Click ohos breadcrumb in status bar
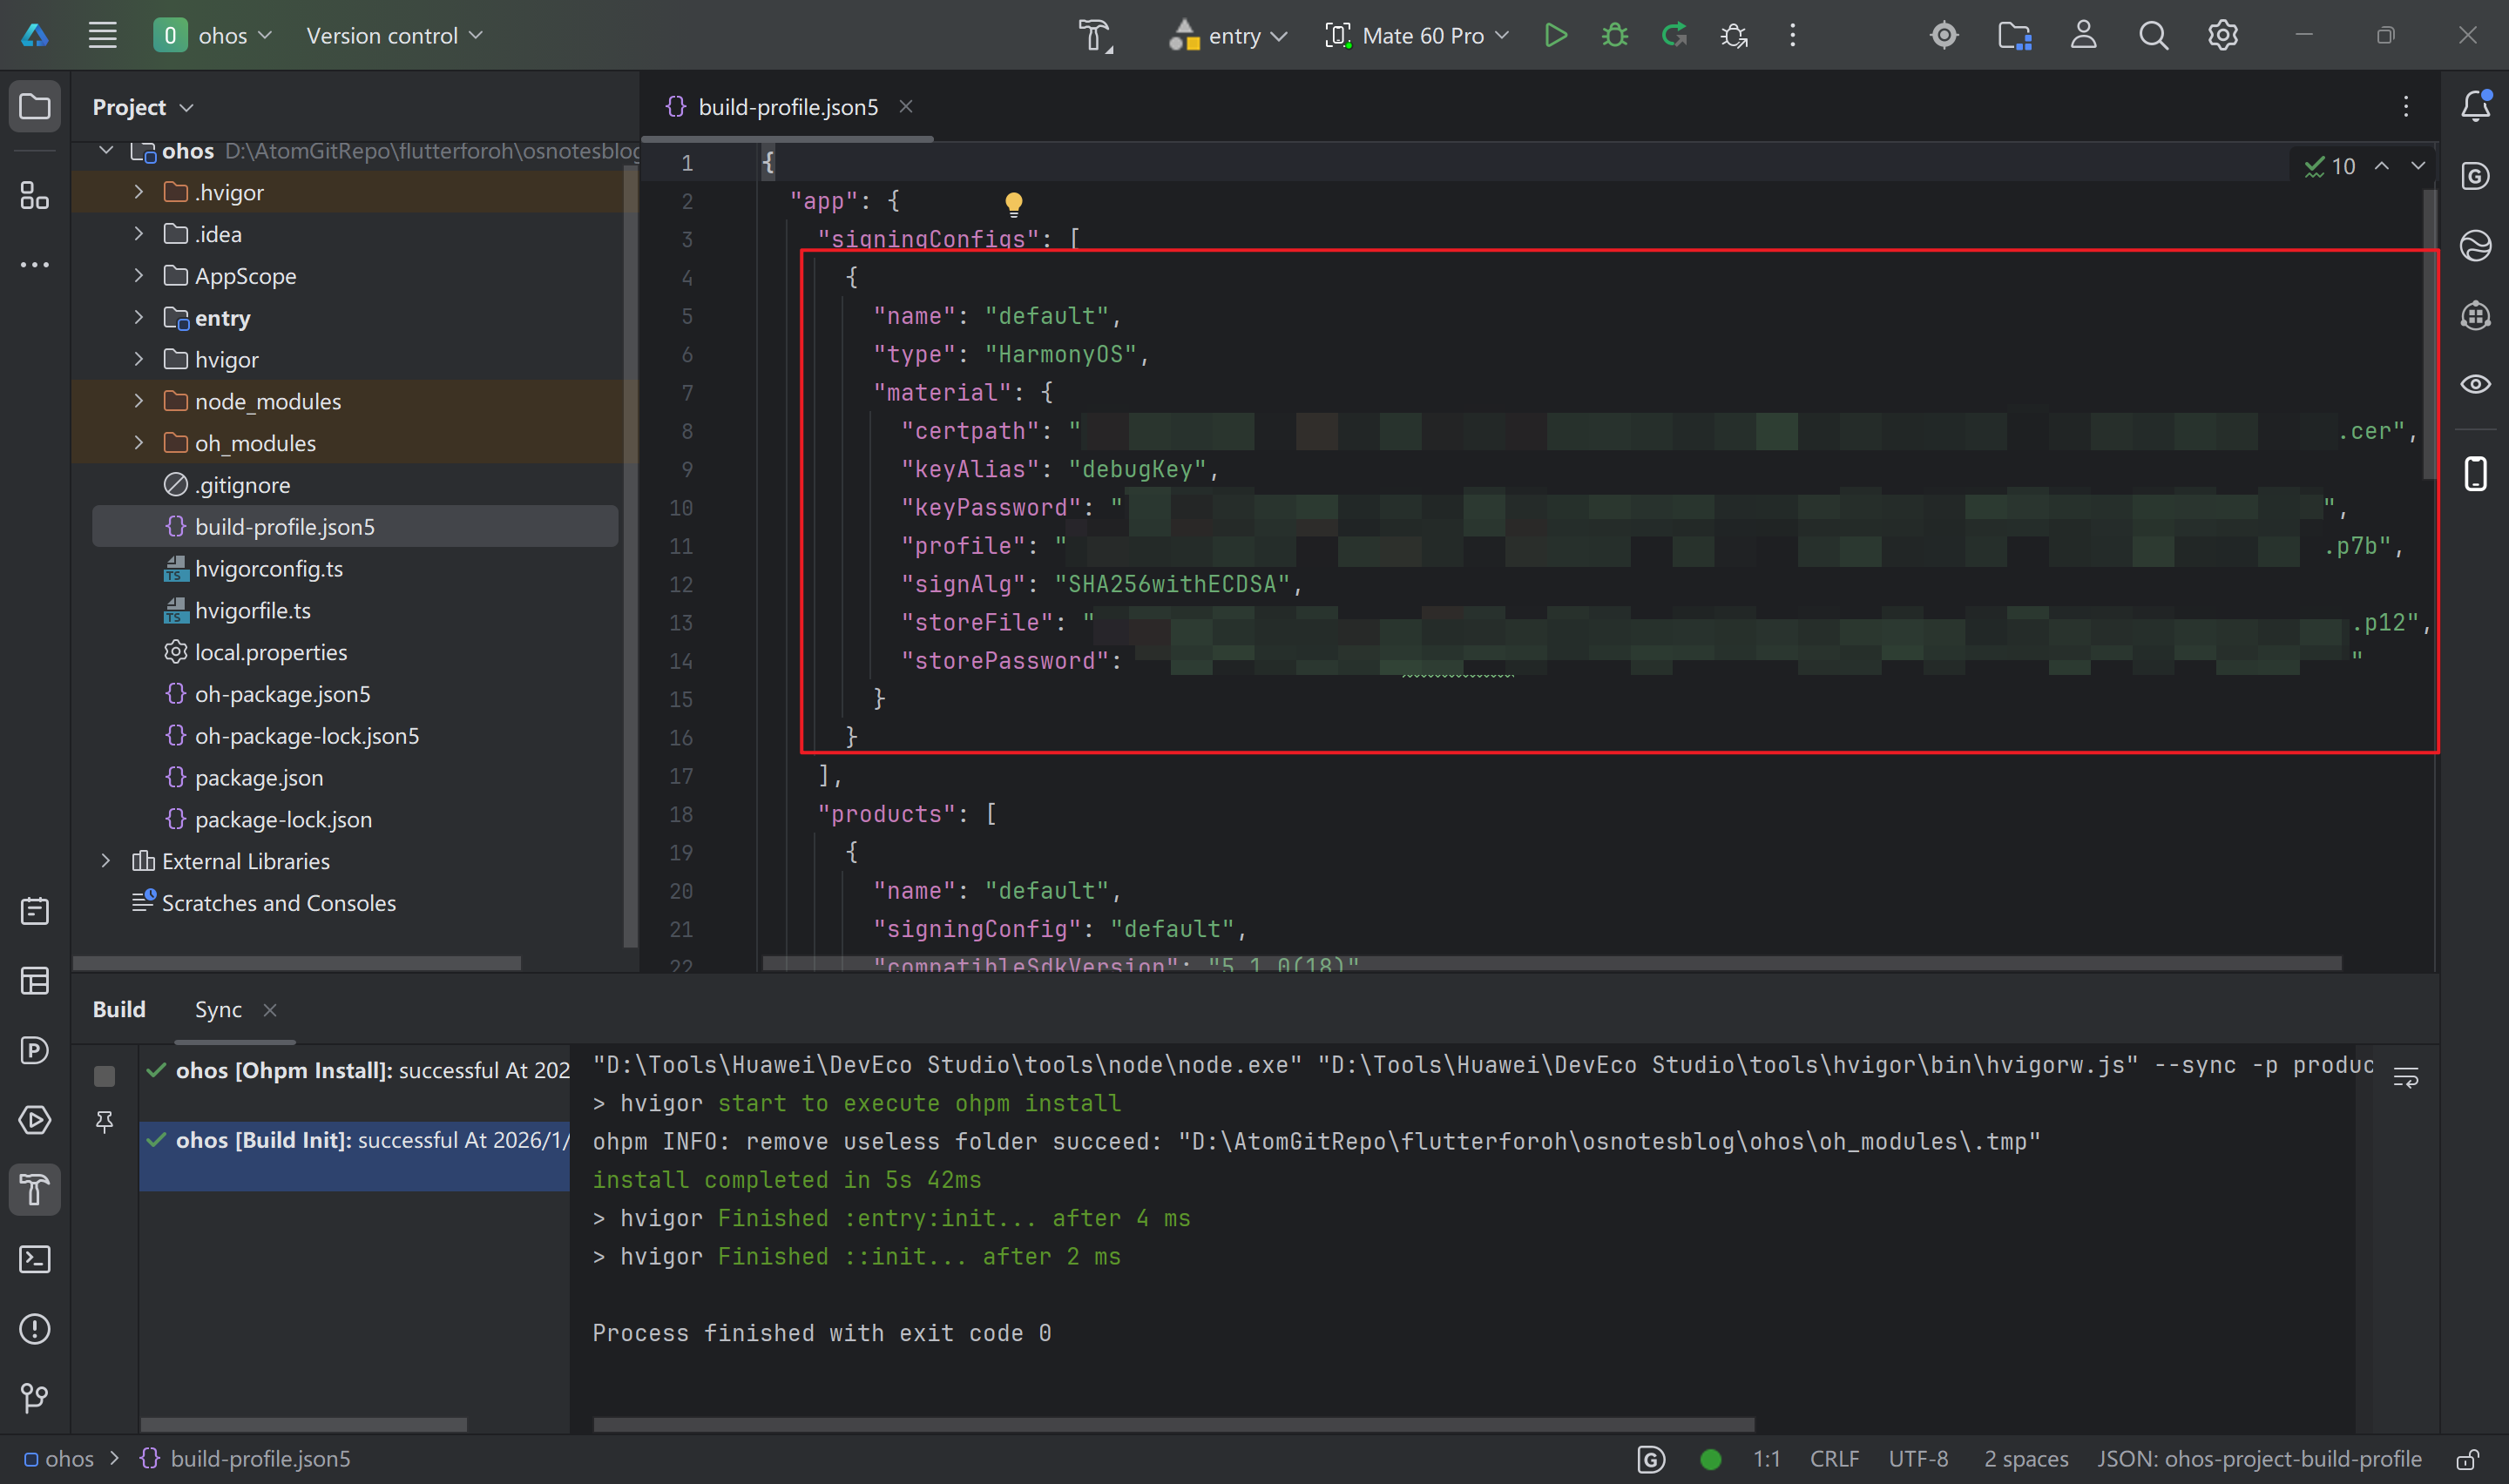The height and width of the screenshot is (1484, 2509). click(x=60, y=1459)
